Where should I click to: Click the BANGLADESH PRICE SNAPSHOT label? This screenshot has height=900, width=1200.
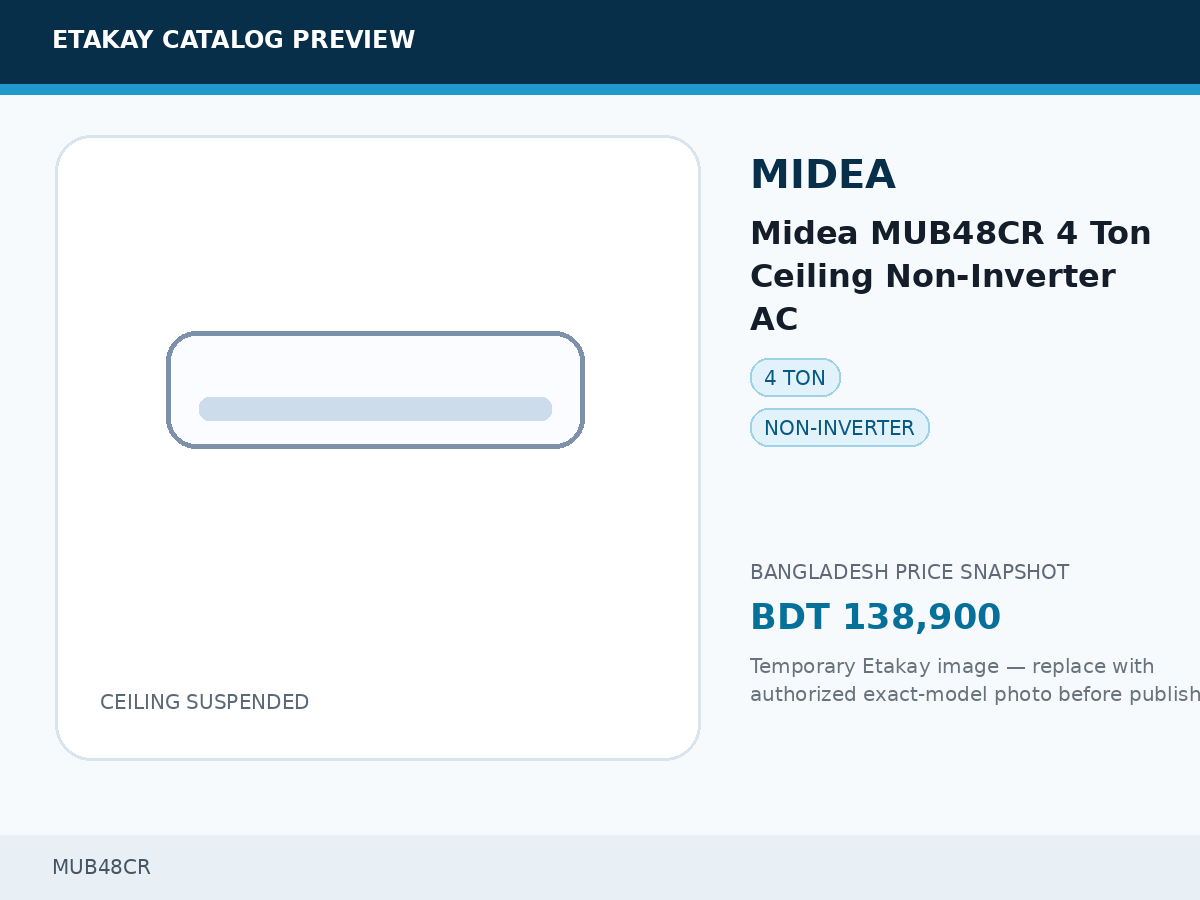[x=909, y=572]
